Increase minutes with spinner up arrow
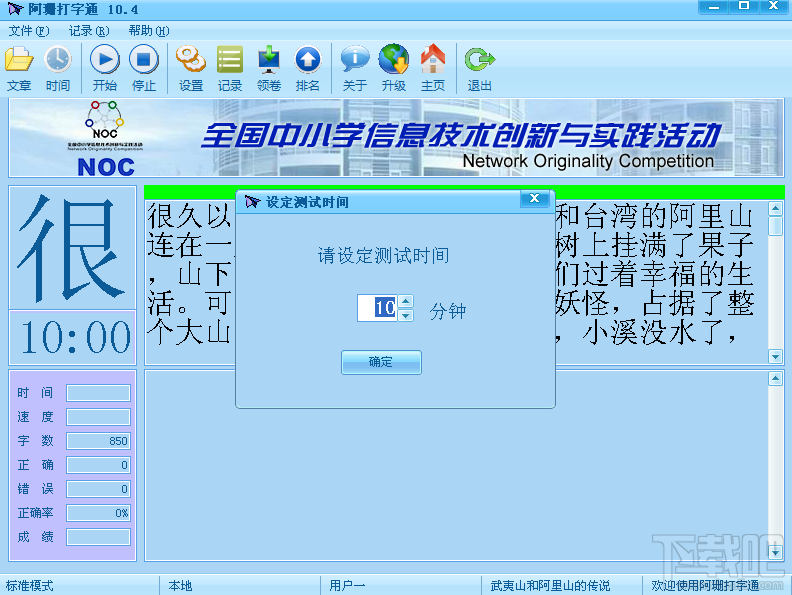 [x=406, y=302]
